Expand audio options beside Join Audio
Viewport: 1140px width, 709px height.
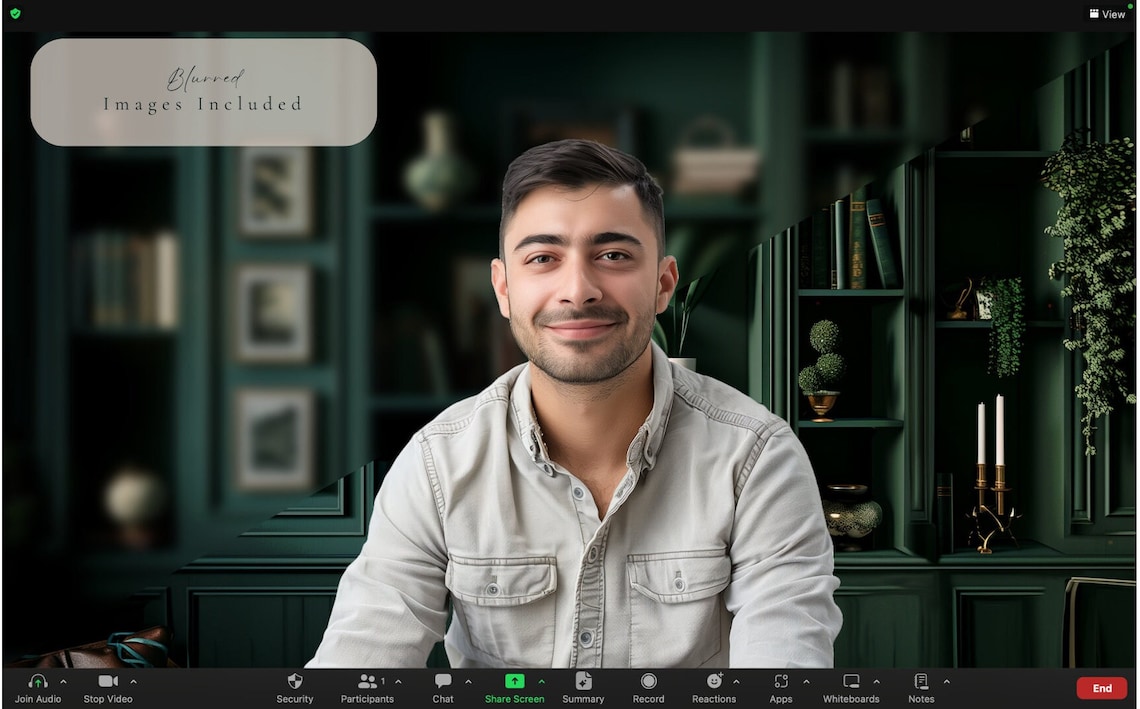[62, 683]
